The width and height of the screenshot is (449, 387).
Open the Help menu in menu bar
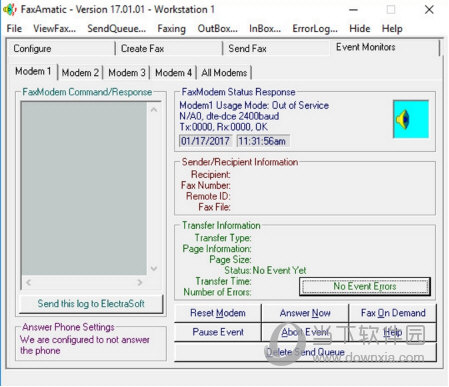pyautogui.click(x=392, y=29)
